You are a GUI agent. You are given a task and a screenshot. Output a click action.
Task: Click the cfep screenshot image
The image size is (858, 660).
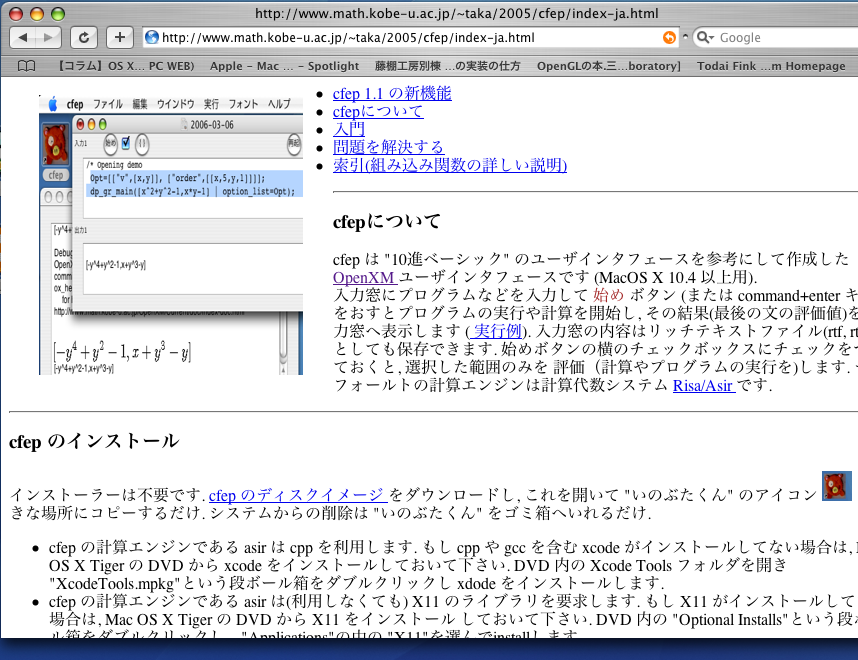(x=171, y=235)
